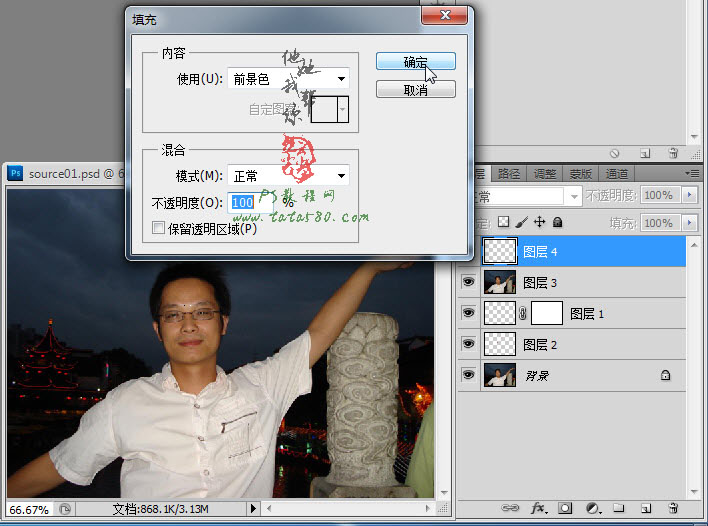Screen dimensions: 708x526
Task: Click the canvas horizontal scroll left arrow
Action: coord(269,509)
